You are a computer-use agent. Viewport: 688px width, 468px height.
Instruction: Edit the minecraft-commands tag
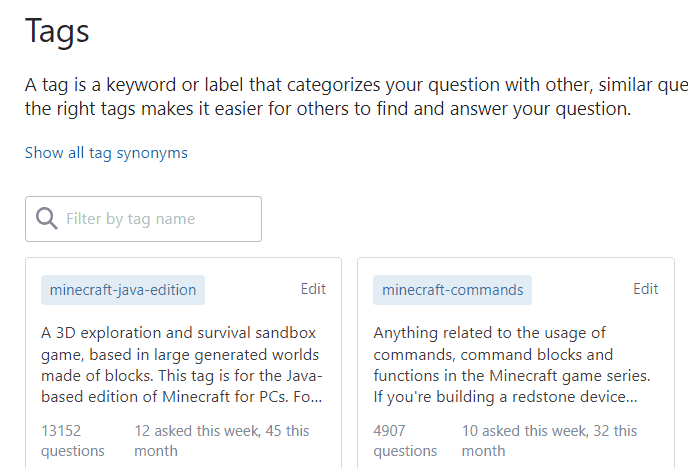click(x=645, y=289)
